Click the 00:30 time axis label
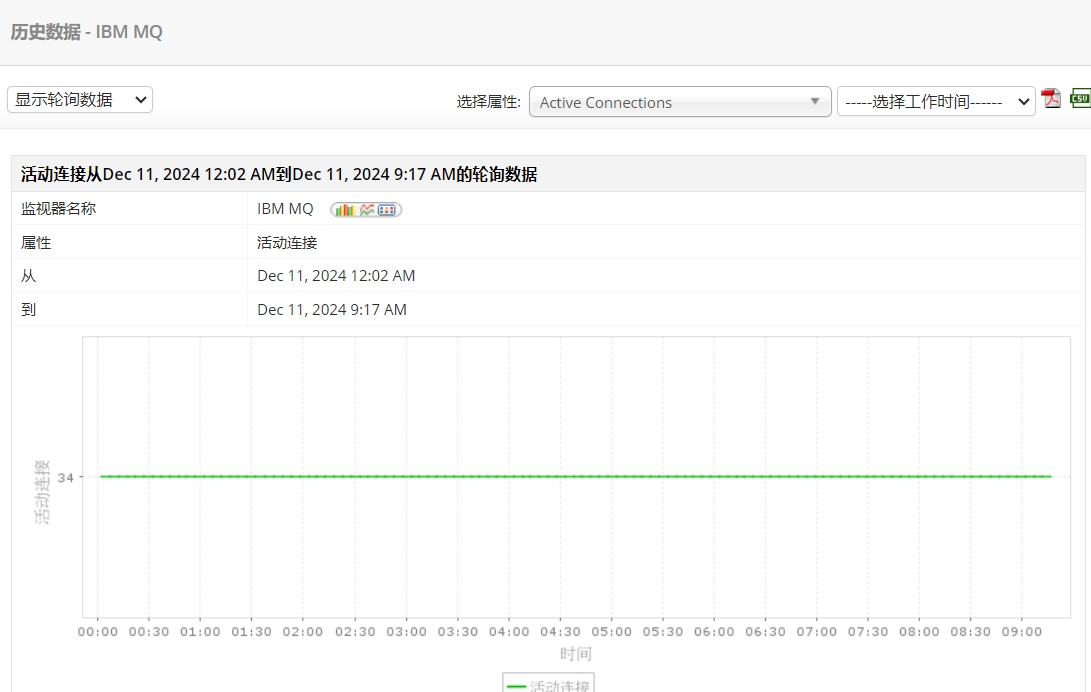The image size is (1091, 692). pos(149,631)
